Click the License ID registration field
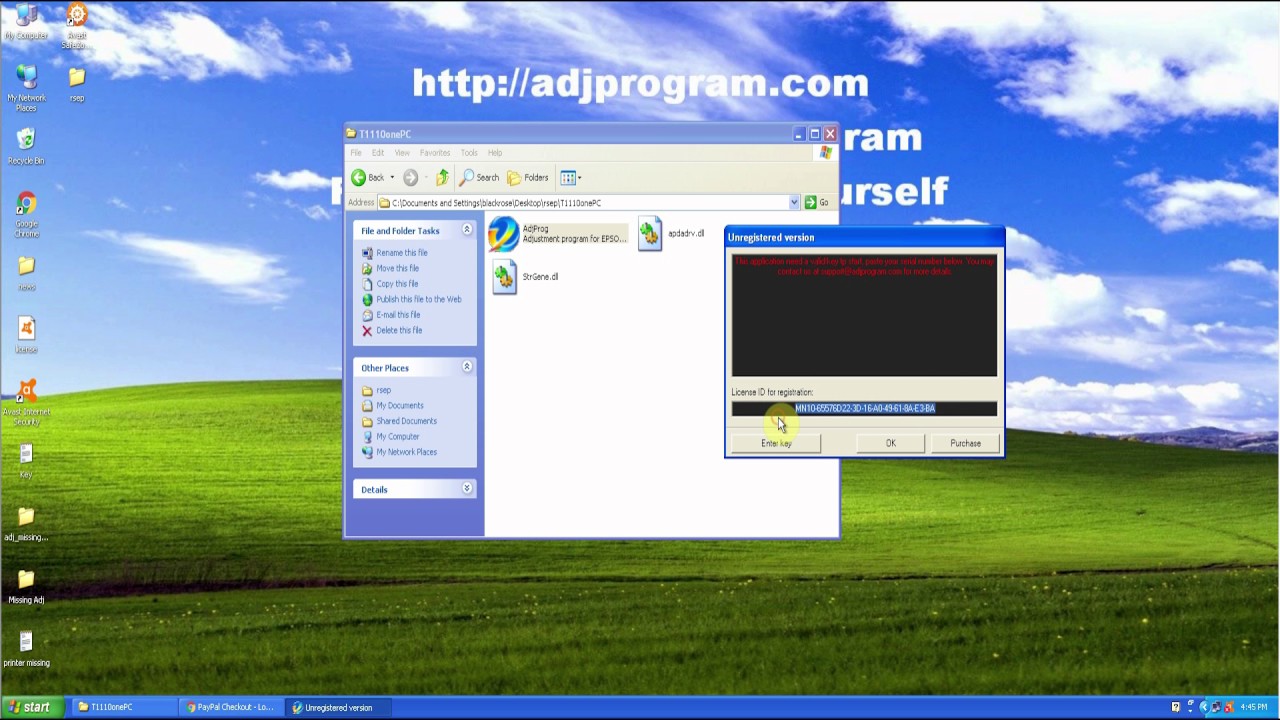 [x=864, y=408]
